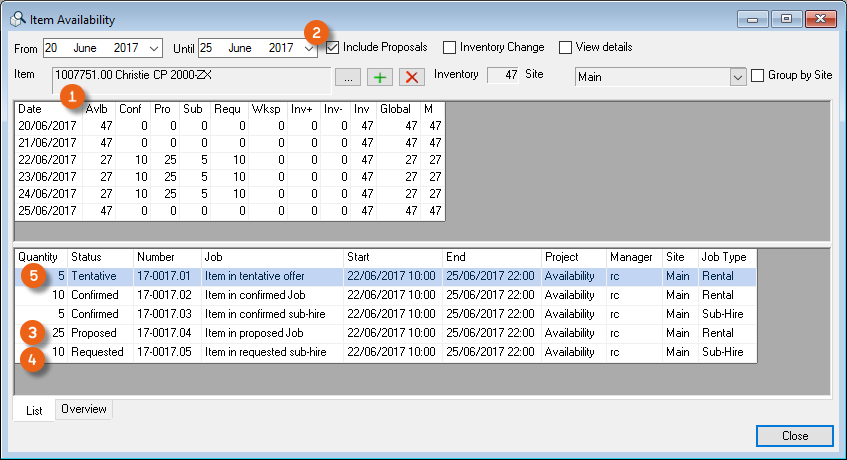Uncheck the Include Proposals checkbox
Screen dimensions: 847x460
(x=333, y=47)
